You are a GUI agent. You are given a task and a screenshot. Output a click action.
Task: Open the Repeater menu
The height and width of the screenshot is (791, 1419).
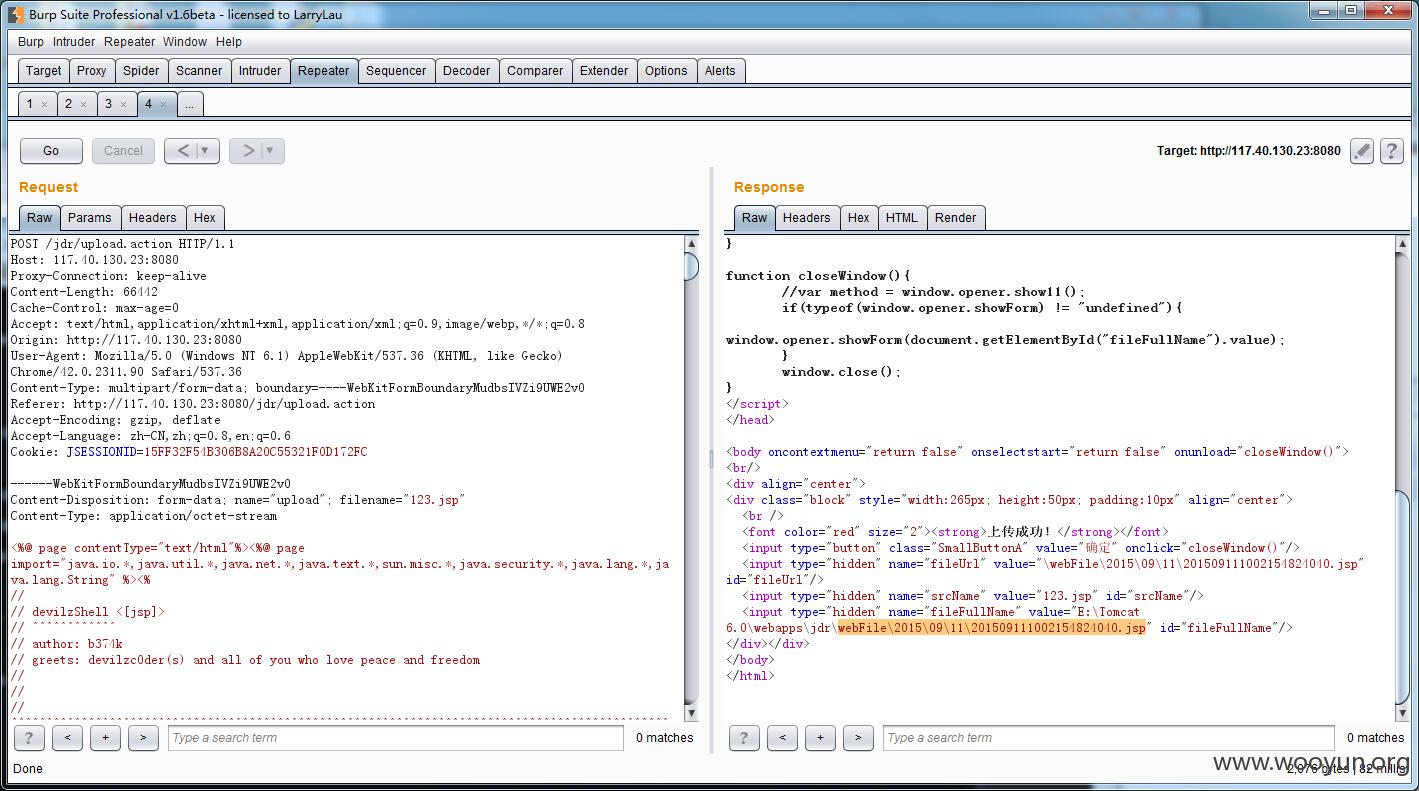(130, 42)
